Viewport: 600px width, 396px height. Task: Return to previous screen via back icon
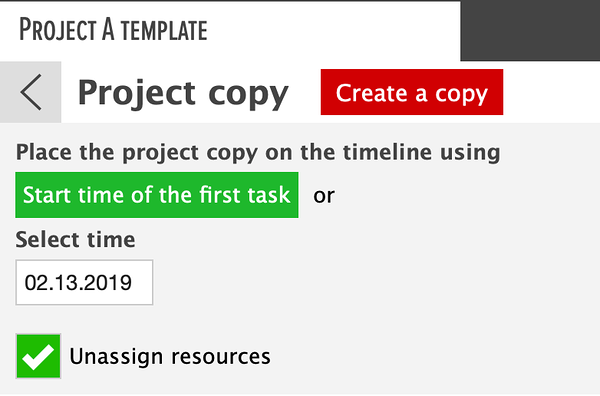pyautogui.click(x=31, y=92)
